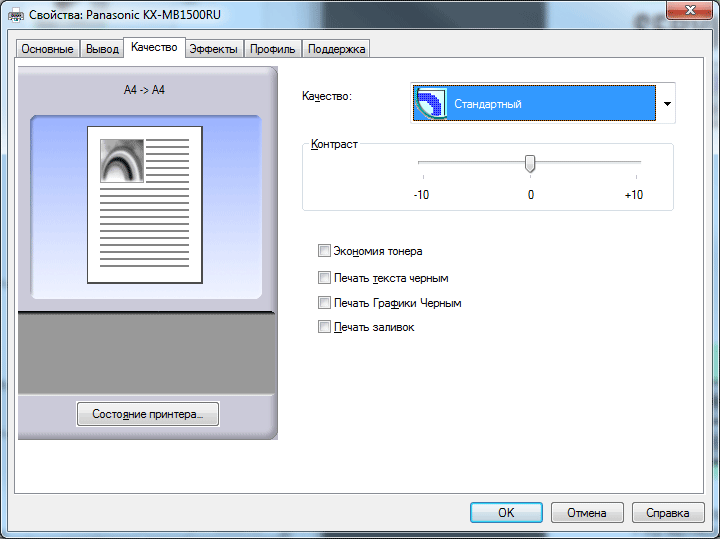The height and width of the screenshot is (539, 720).
Task: Switch to the Основные tab
Action: point(48,49)
